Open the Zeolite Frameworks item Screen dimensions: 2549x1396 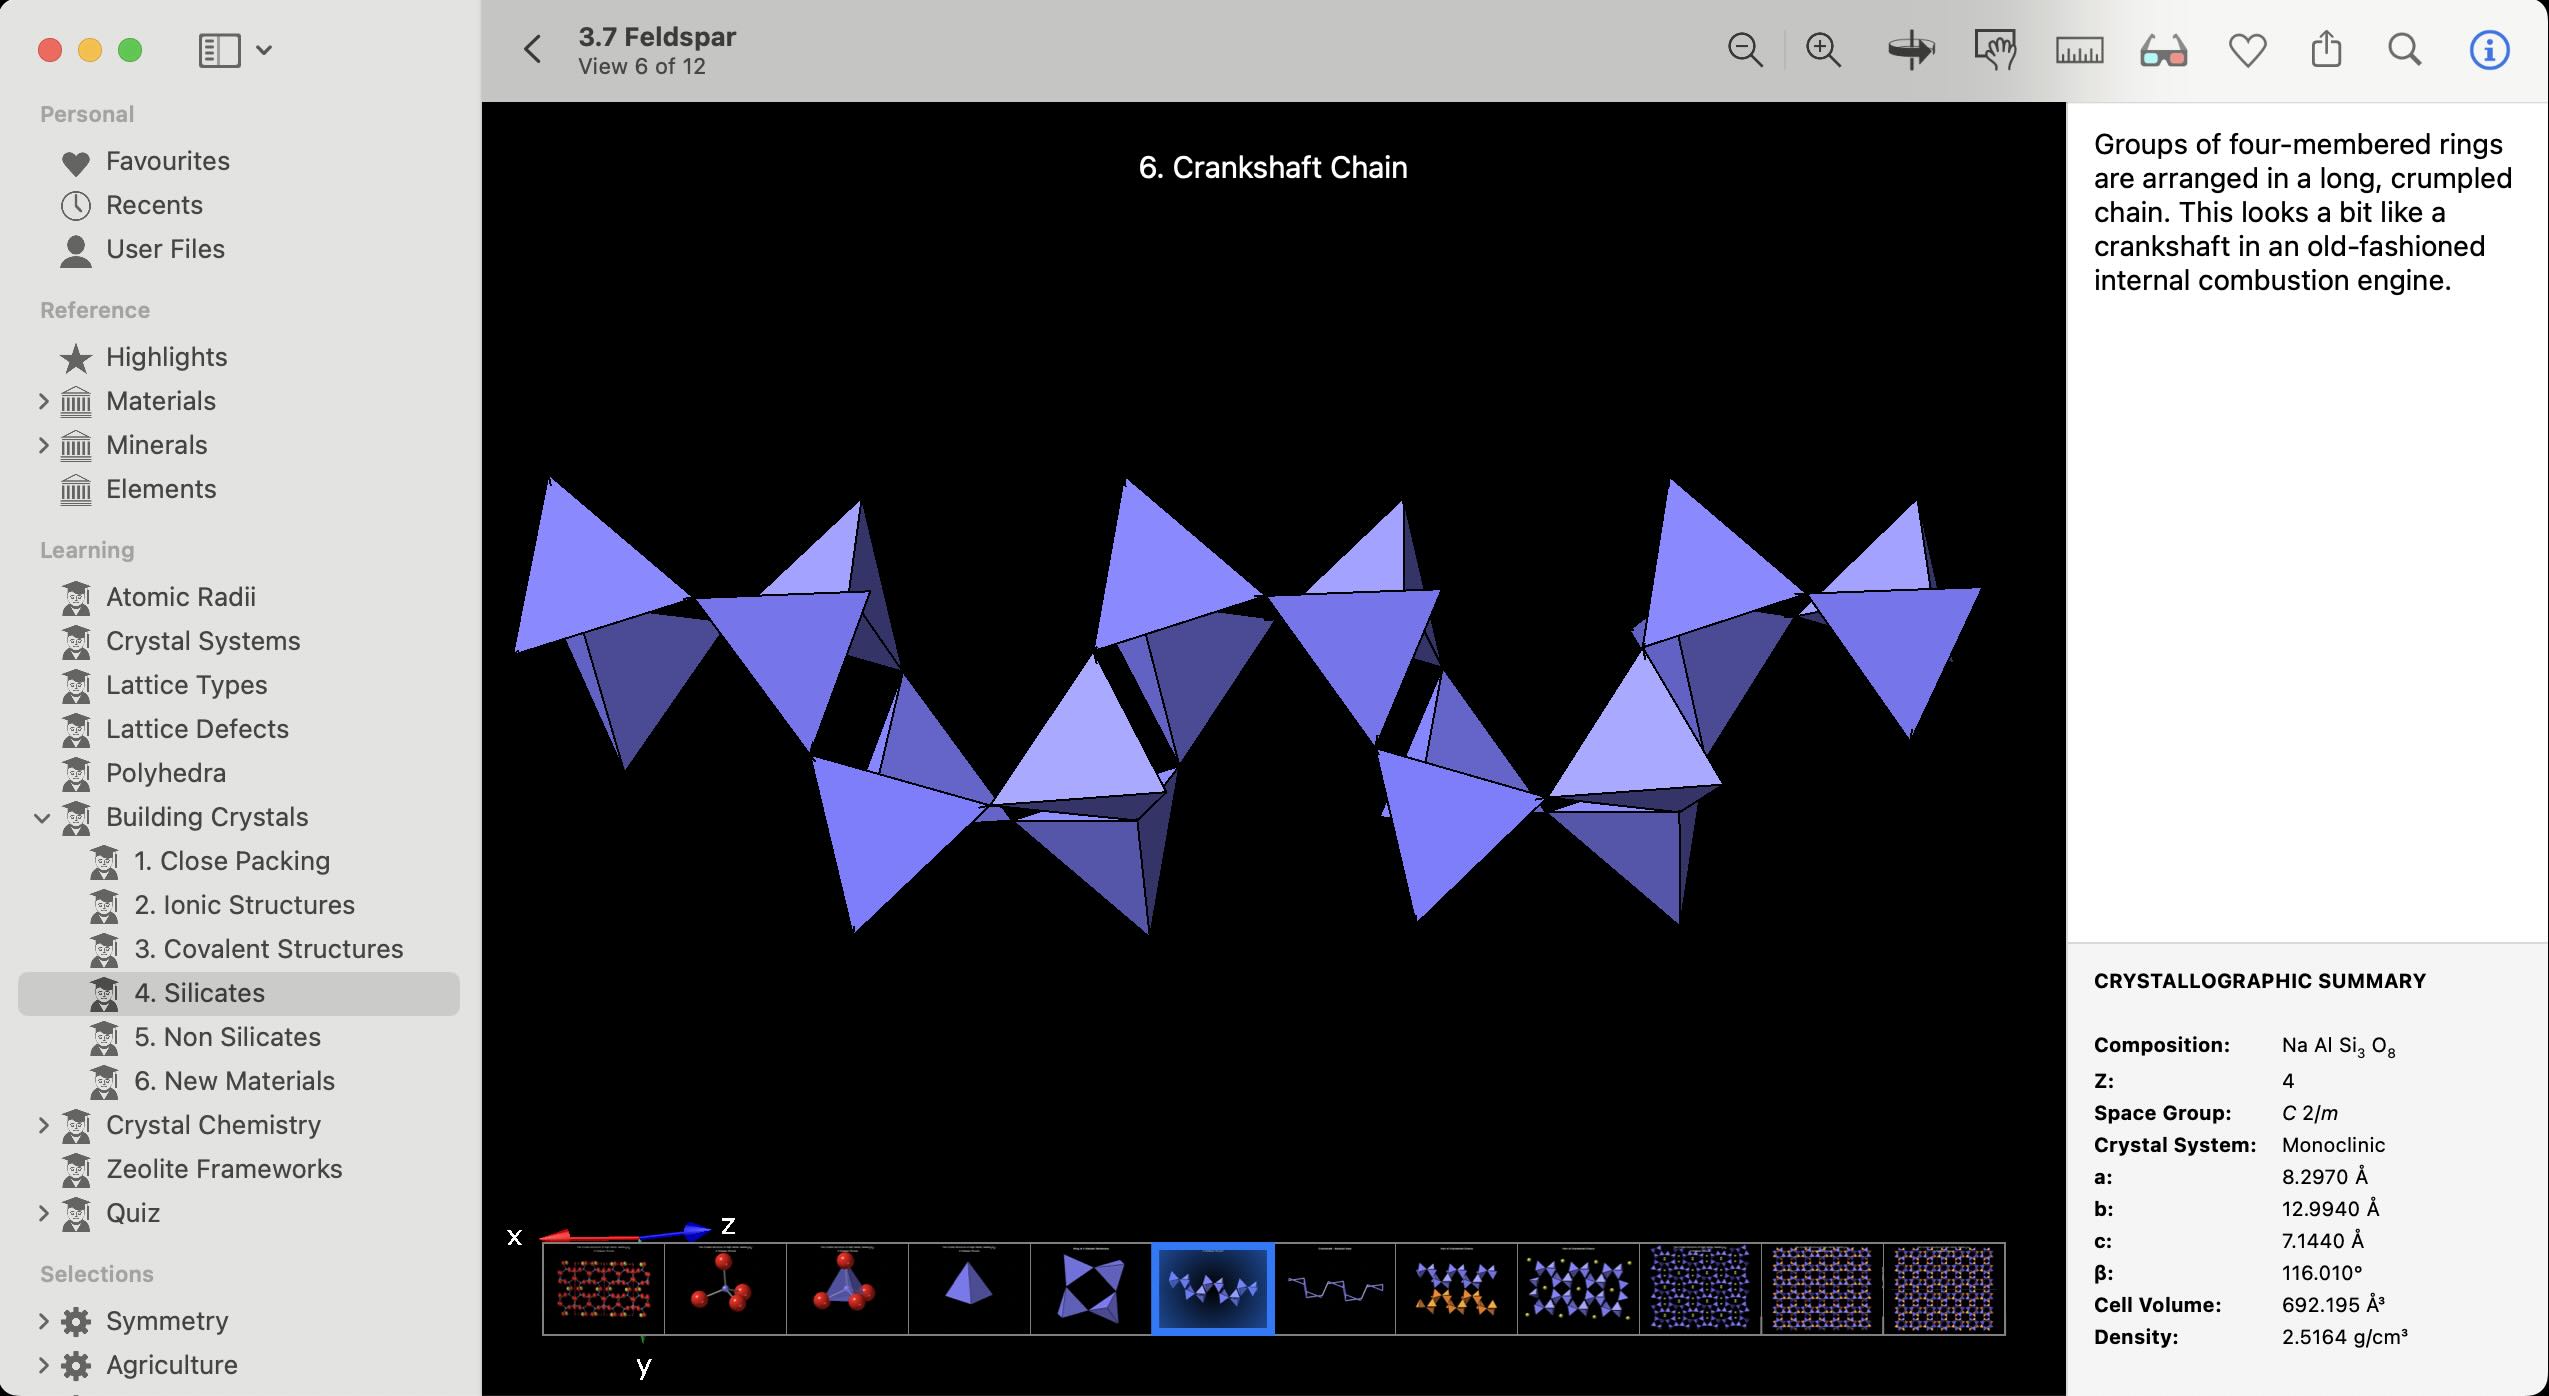click(224, 1169)
